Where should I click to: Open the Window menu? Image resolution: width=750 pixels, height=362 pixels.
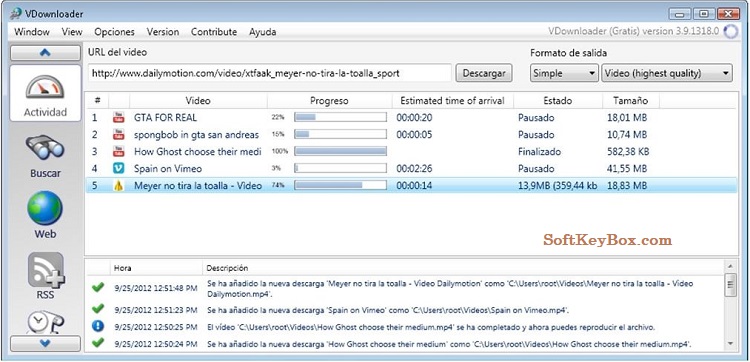[32, 32]
